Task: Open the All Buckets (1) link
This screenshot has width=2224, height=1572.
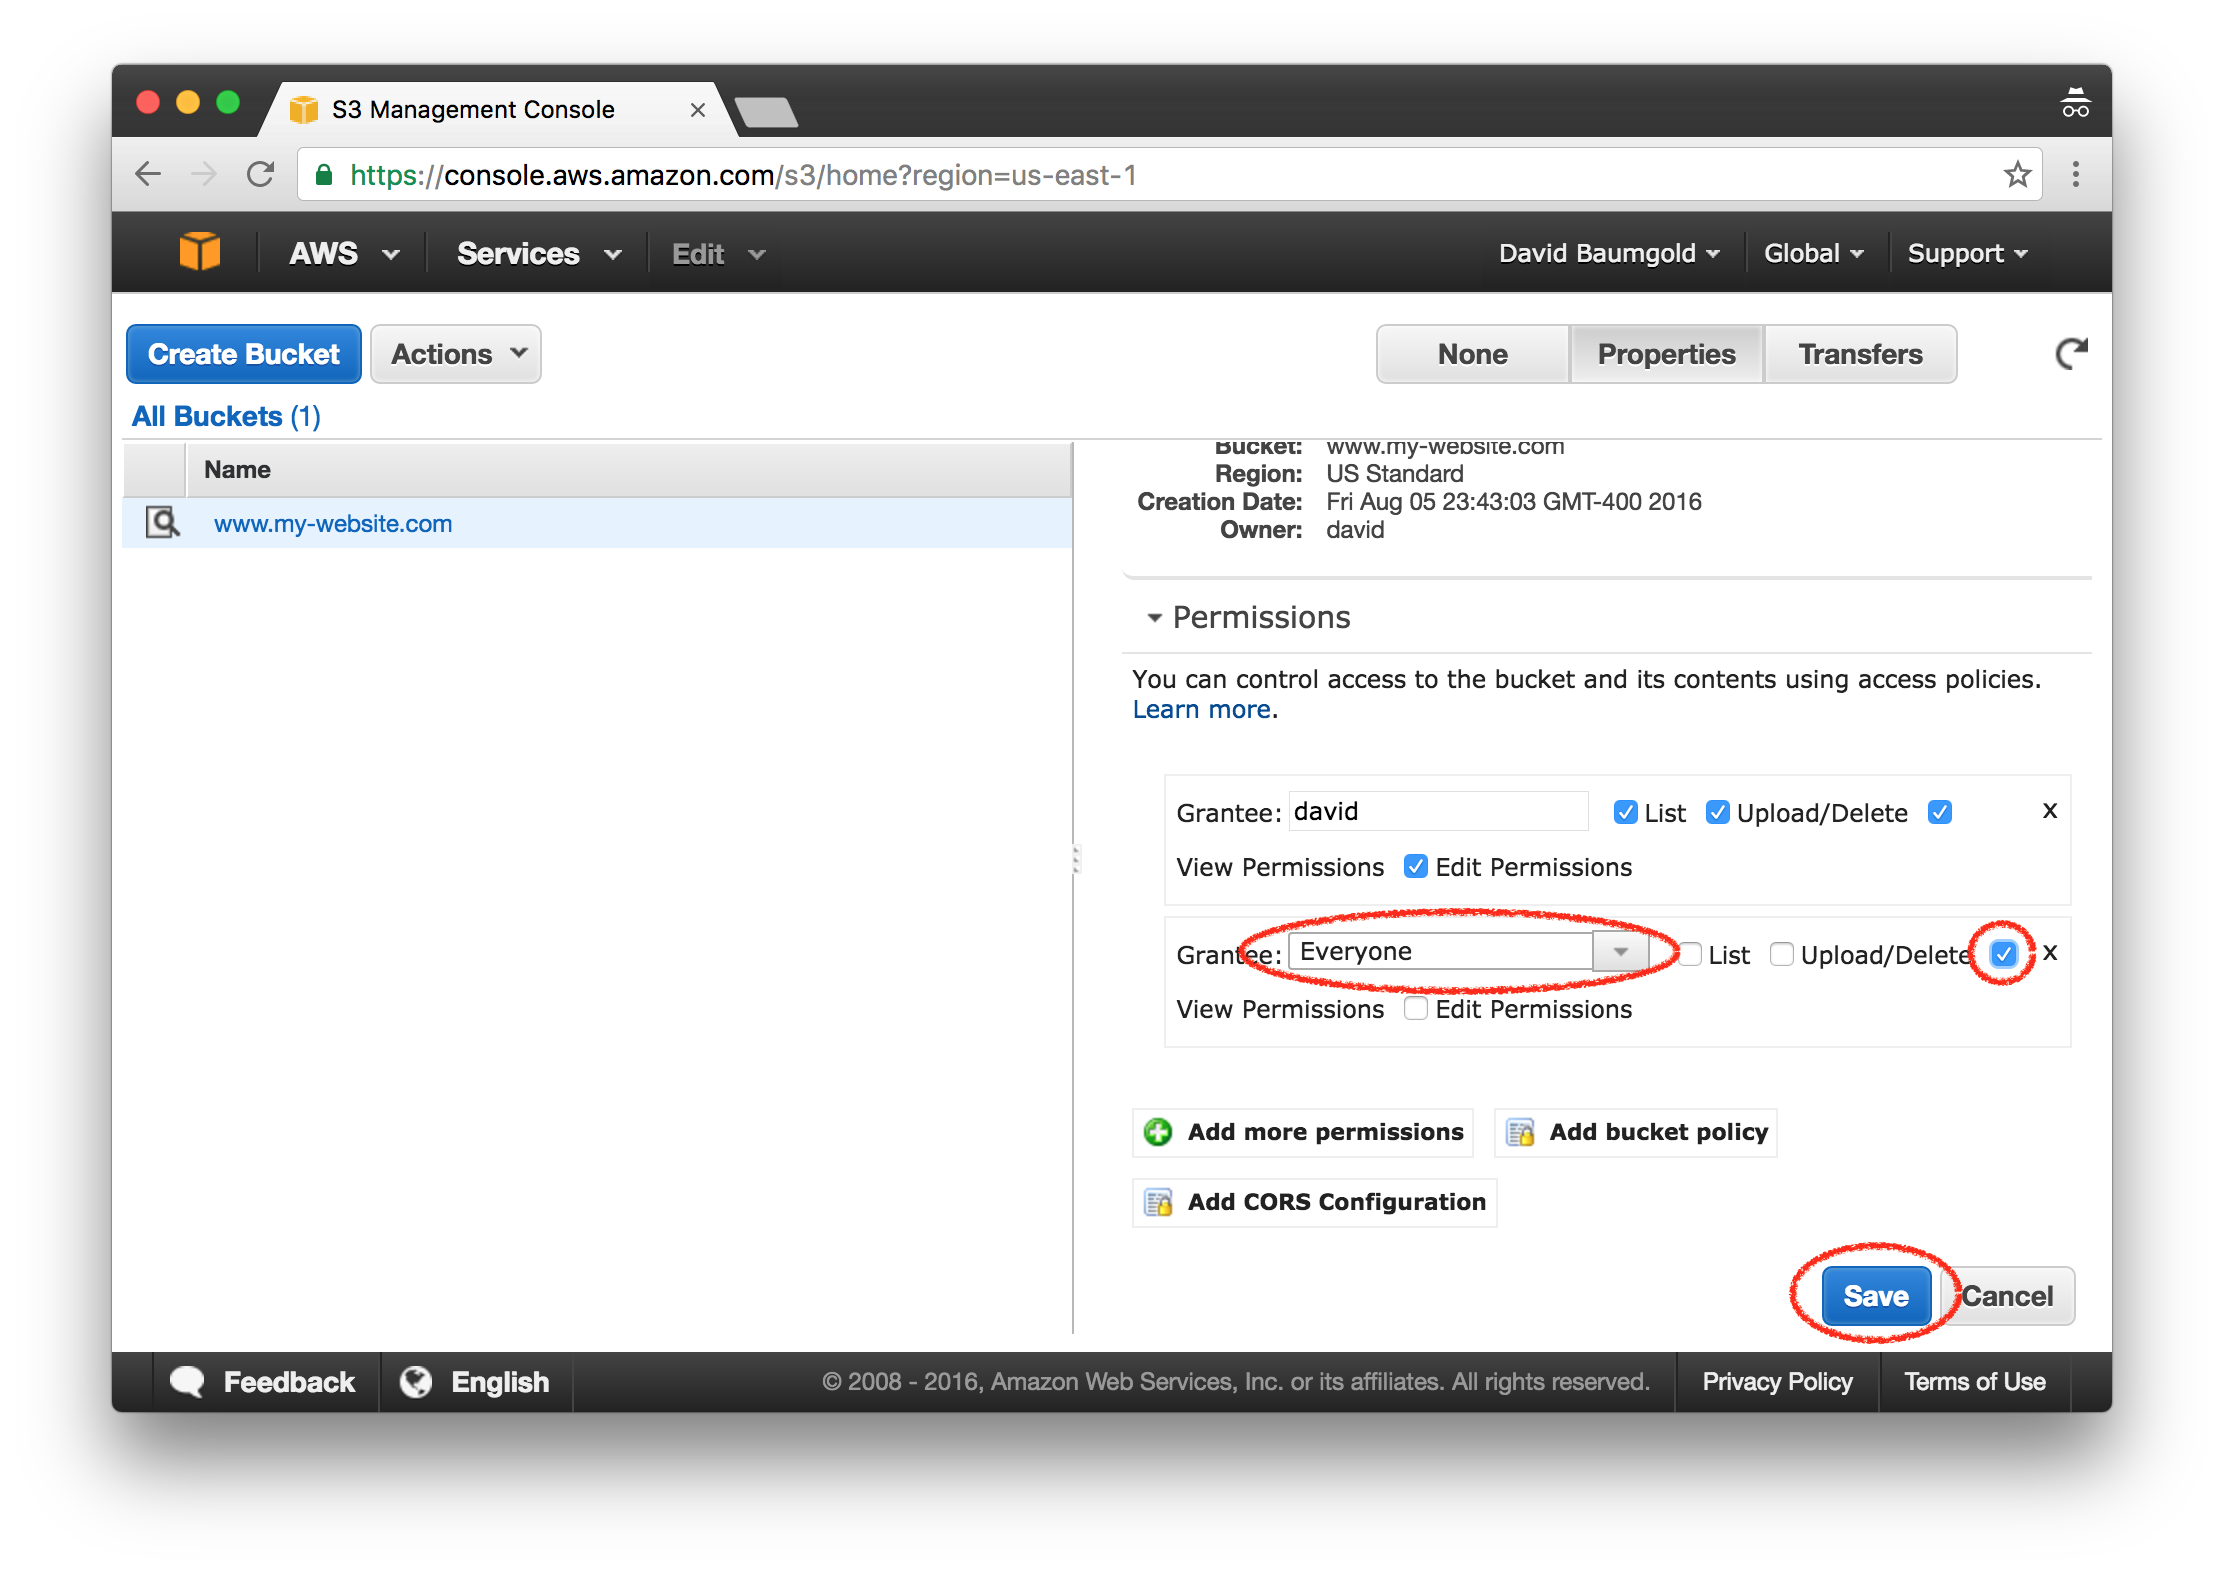Action: point(226,416)
